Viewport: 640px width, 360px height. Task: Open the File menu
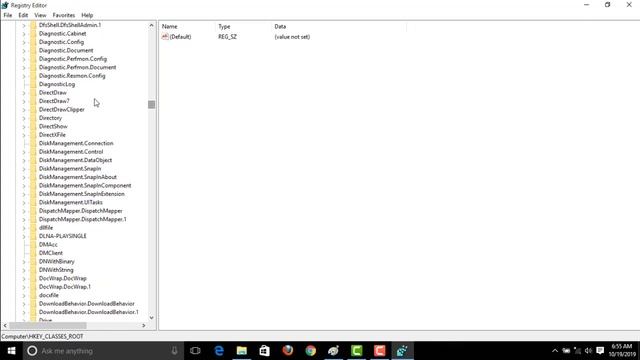(x=8, y=15)
